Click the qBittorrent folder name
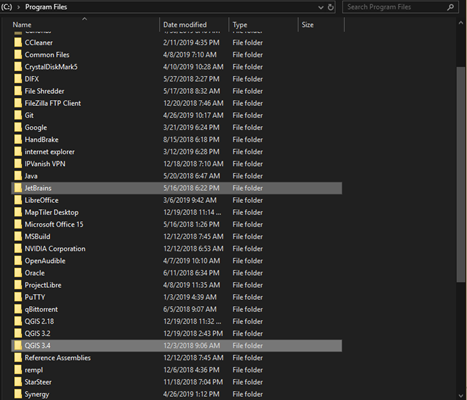This screenshot has width=467, height=400. pos(41,309)
